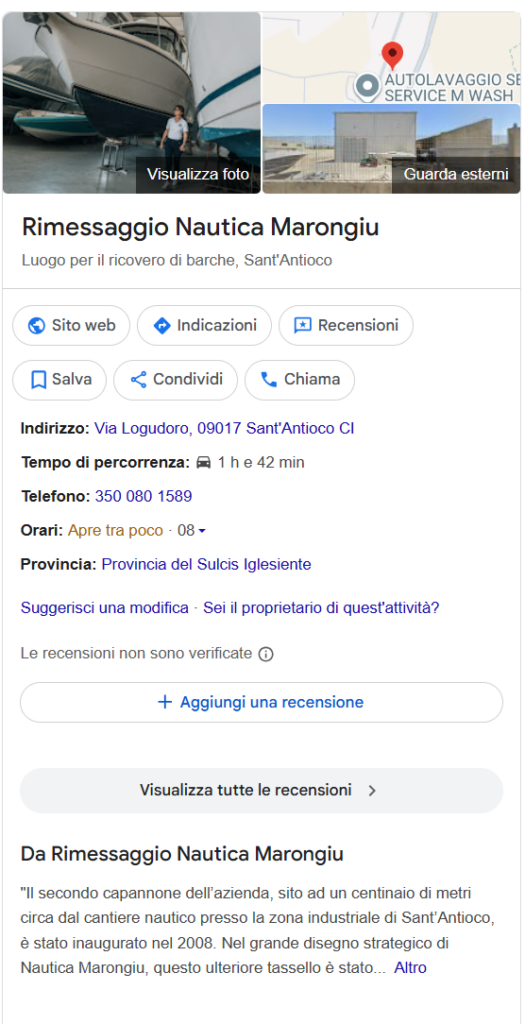
Task: Click the info icon beside unverified reviews
Action: (266, 654)
